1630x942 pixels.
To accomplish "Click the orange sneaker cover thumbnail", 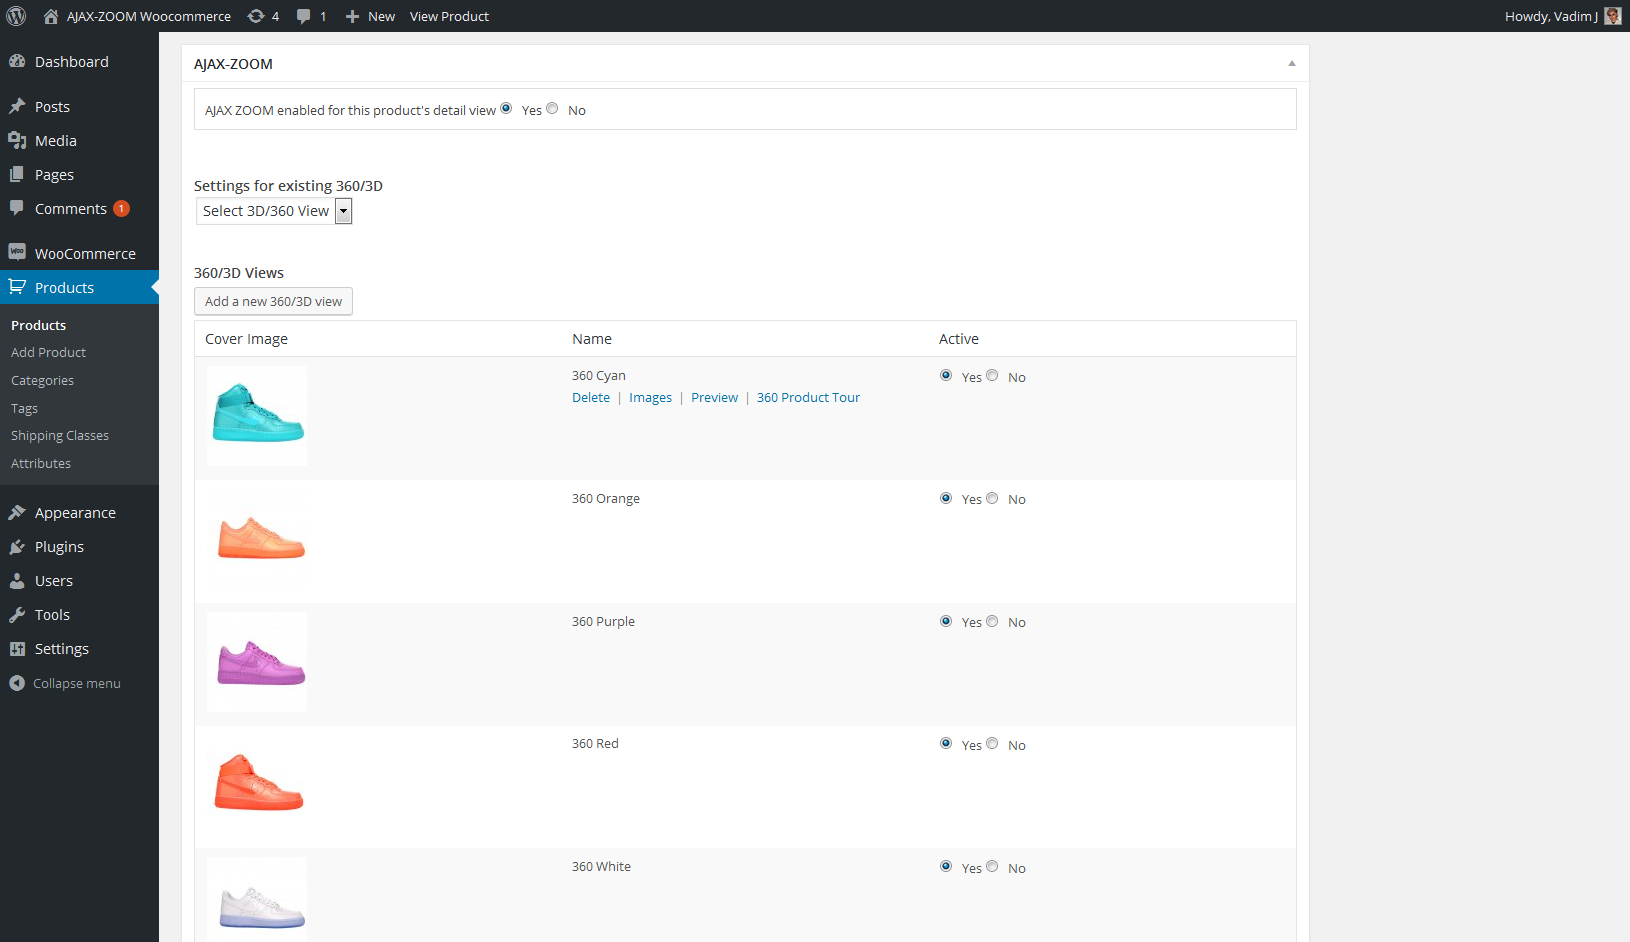I will pos(257,539).
